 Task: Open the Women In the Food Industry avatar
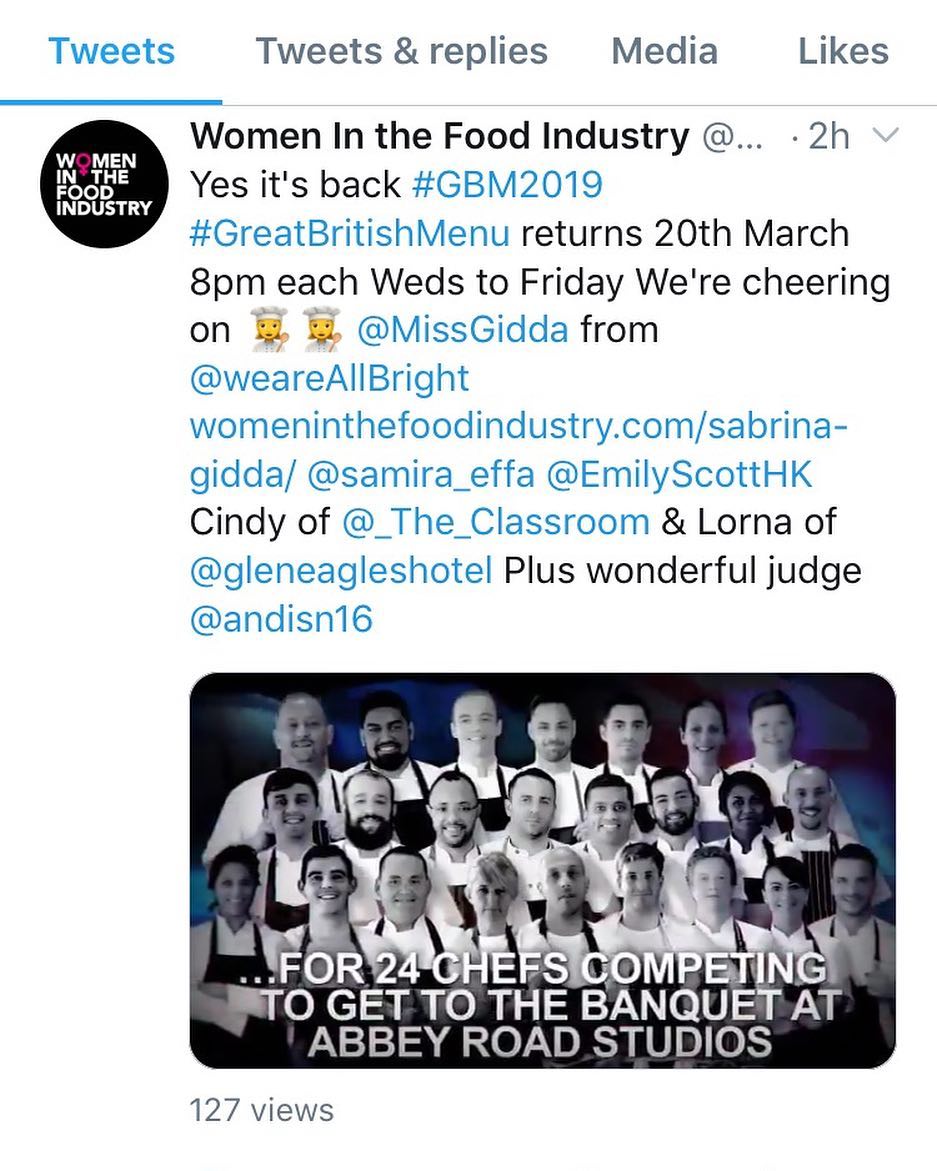(x=102, y=183)
